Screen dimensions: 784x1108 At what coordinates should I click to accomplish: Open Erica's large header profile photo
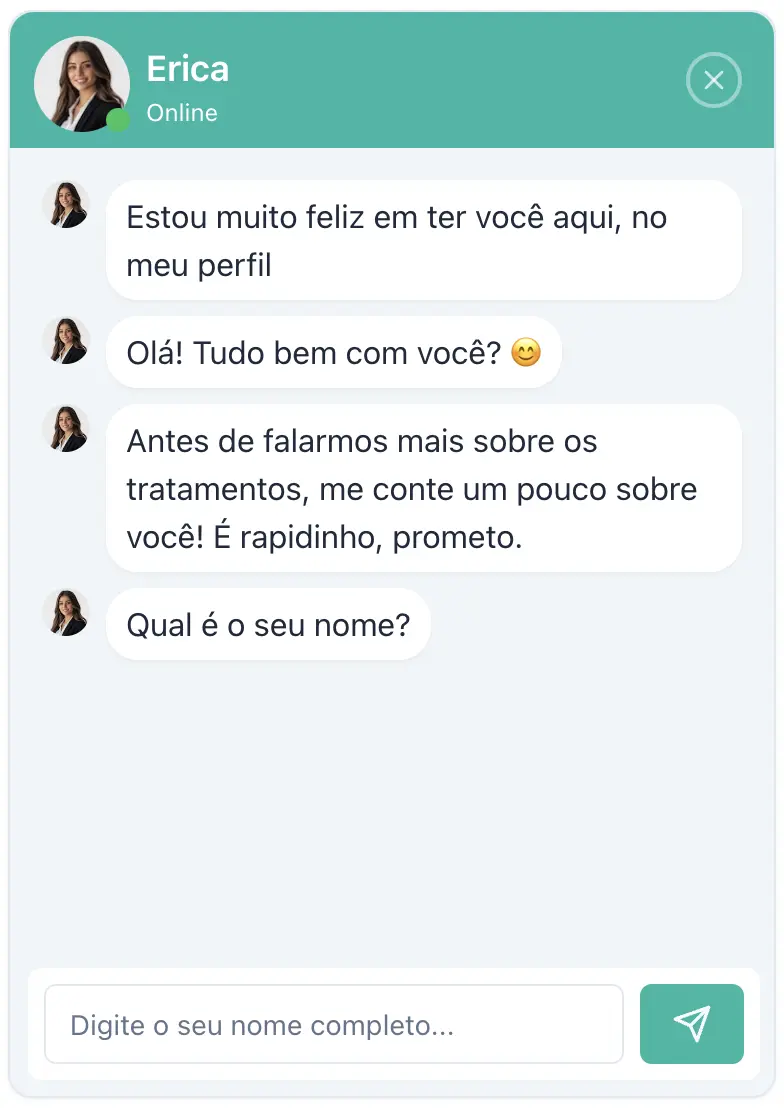tap(81, 84)
